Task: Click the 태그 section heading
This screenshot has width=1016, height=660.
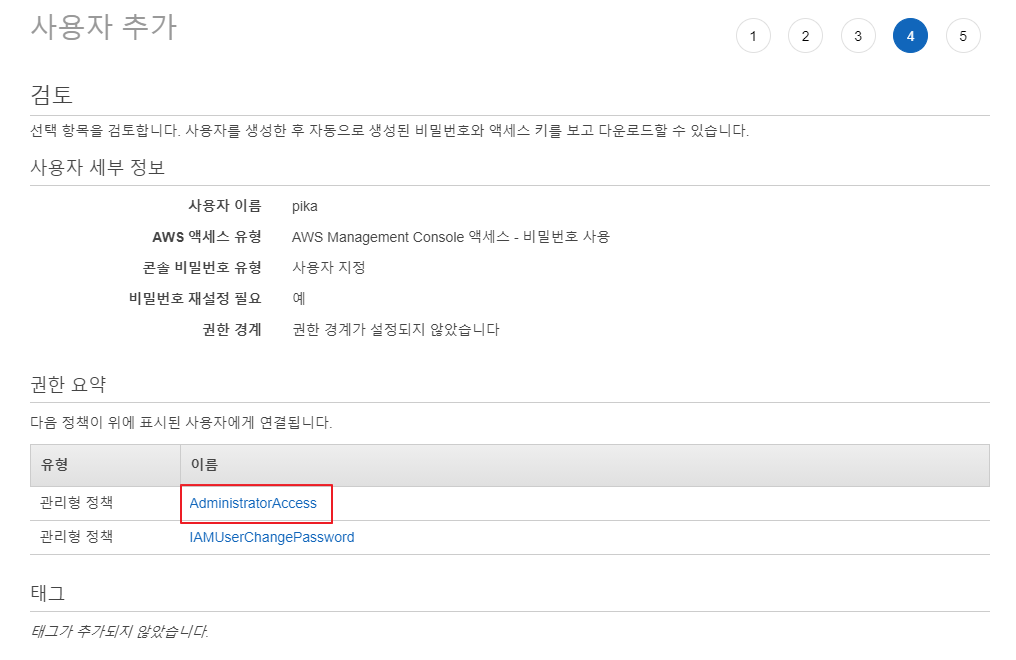Action: coord(48,592)
